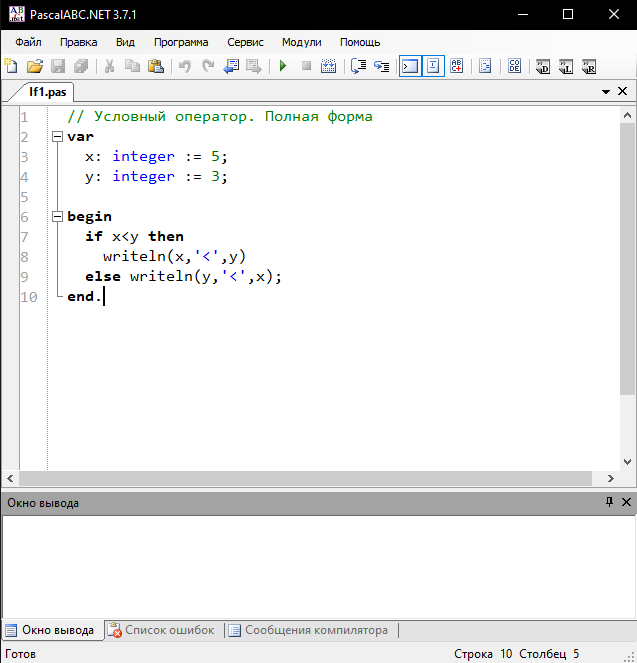Image resolution: width=637 pixels, height=663 pixels.
Task: Open the Модули menu
Action: [x=302, y=42]
